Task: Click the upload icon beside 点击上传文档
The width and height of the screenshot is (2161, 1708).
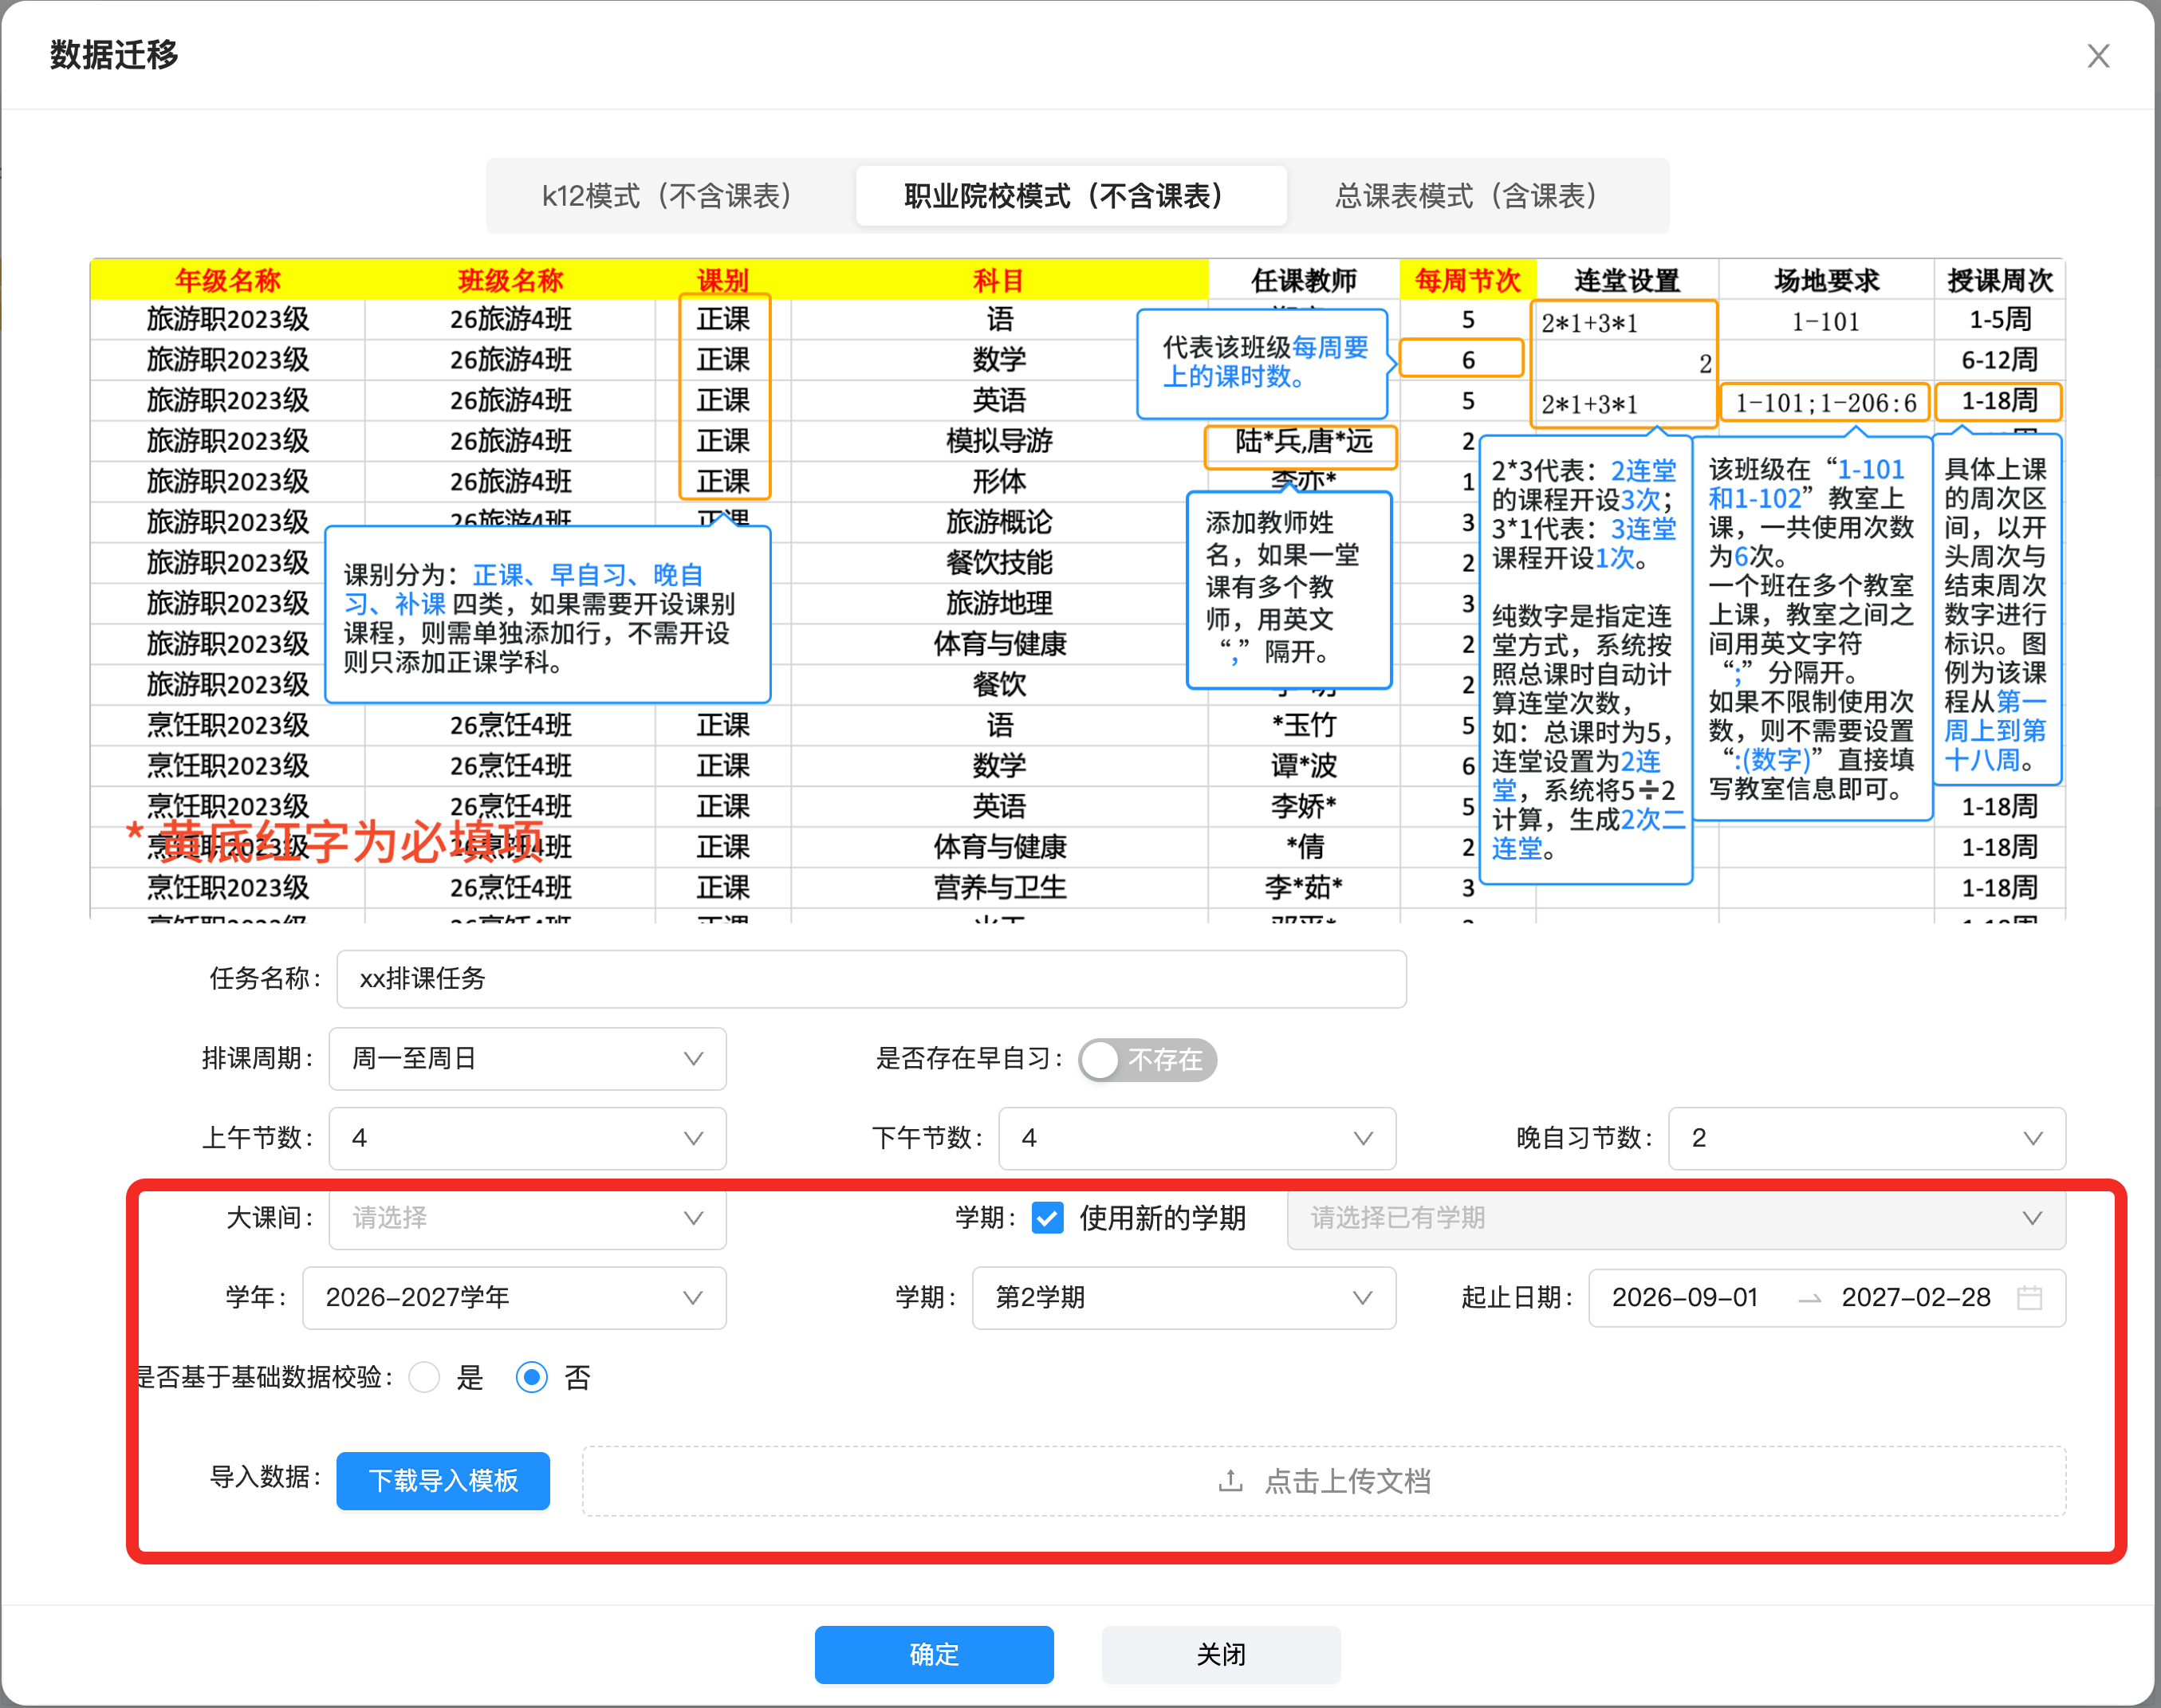Action: point(1231,1480)
